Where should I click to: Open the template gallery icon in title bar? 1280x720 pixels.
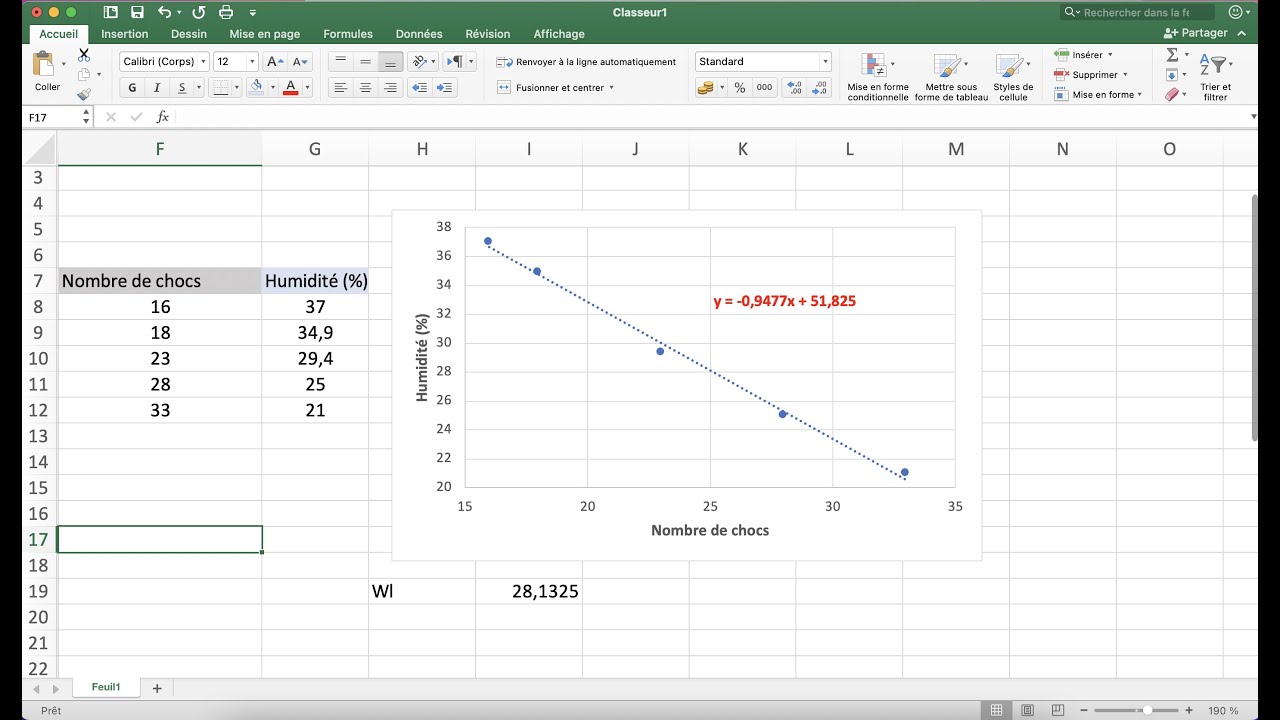pos(110,12)
